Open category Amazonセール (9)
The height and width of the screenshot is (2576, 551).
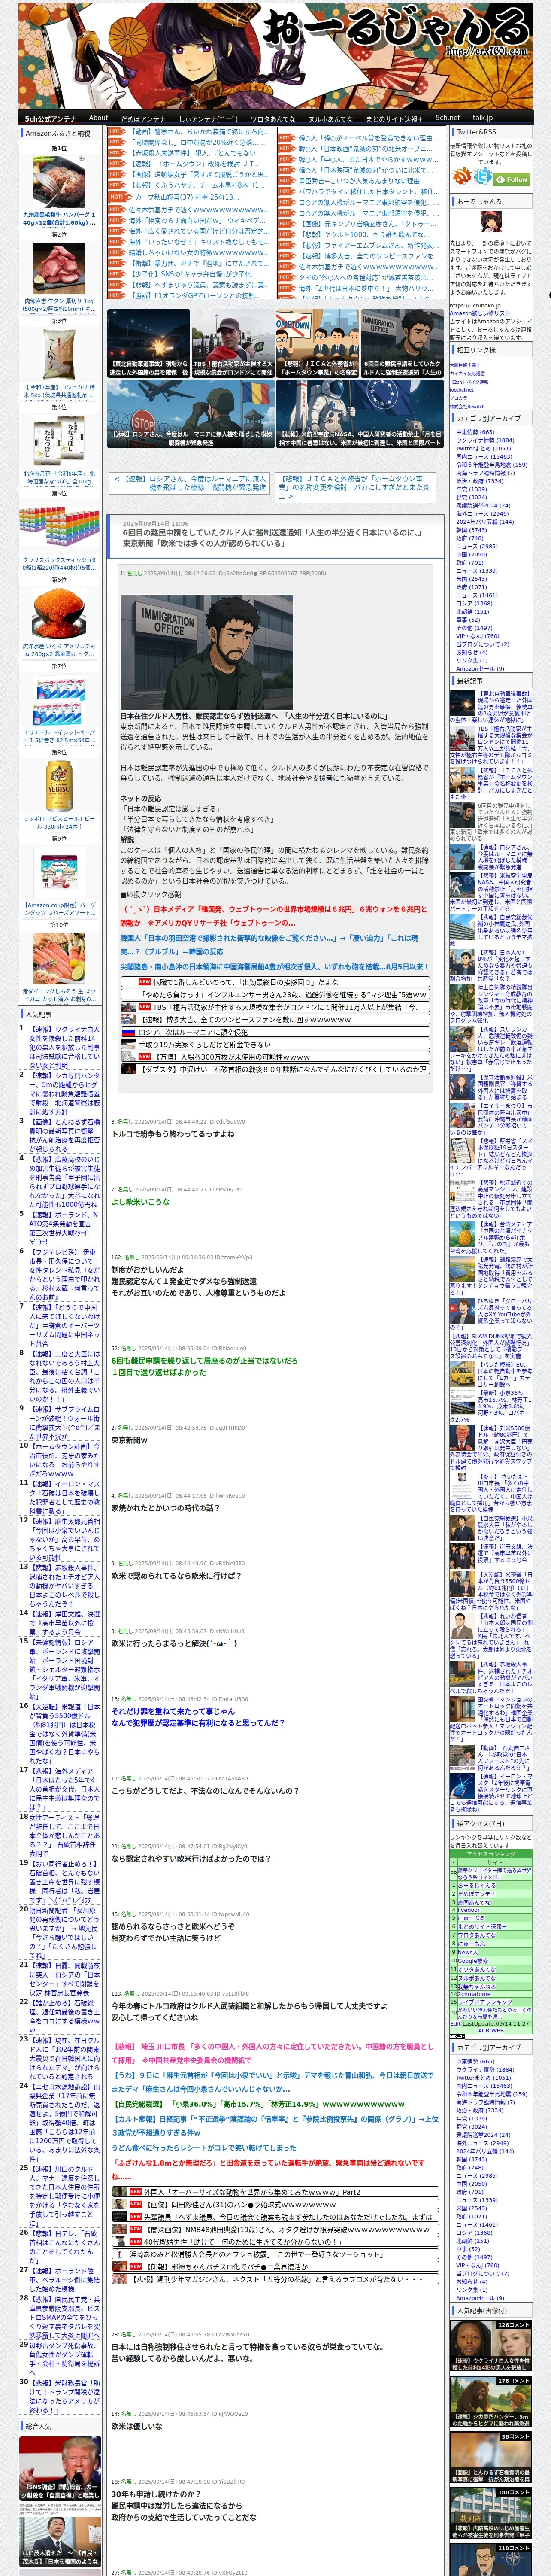pos(480,668)
